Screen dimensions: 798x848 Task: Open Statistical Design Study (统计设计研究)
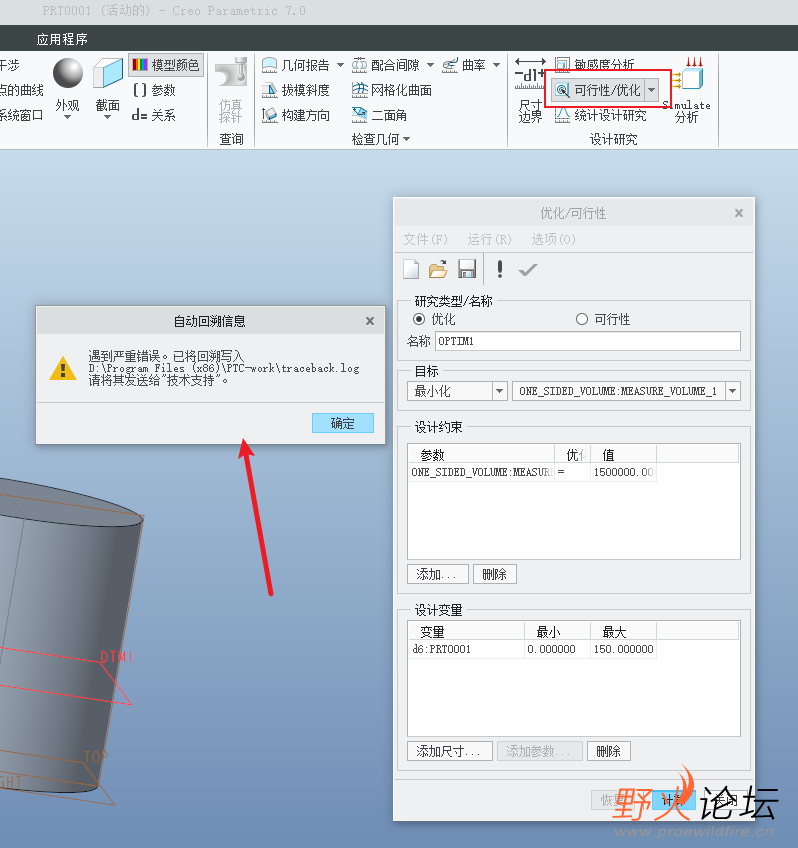coord(601,115)
